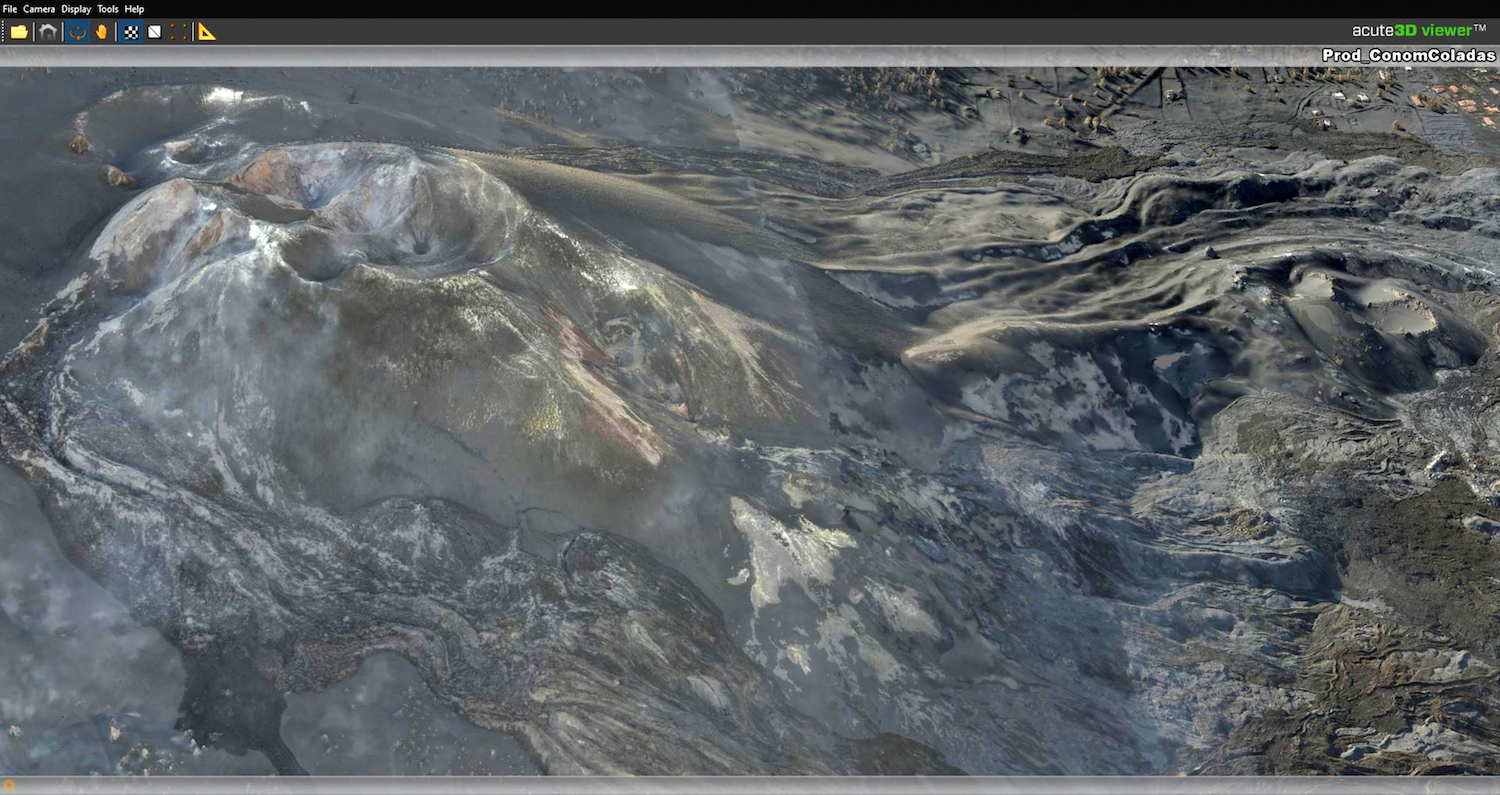Open the File menu
This screenshot has width=1500, height=795.
(9, 8)
